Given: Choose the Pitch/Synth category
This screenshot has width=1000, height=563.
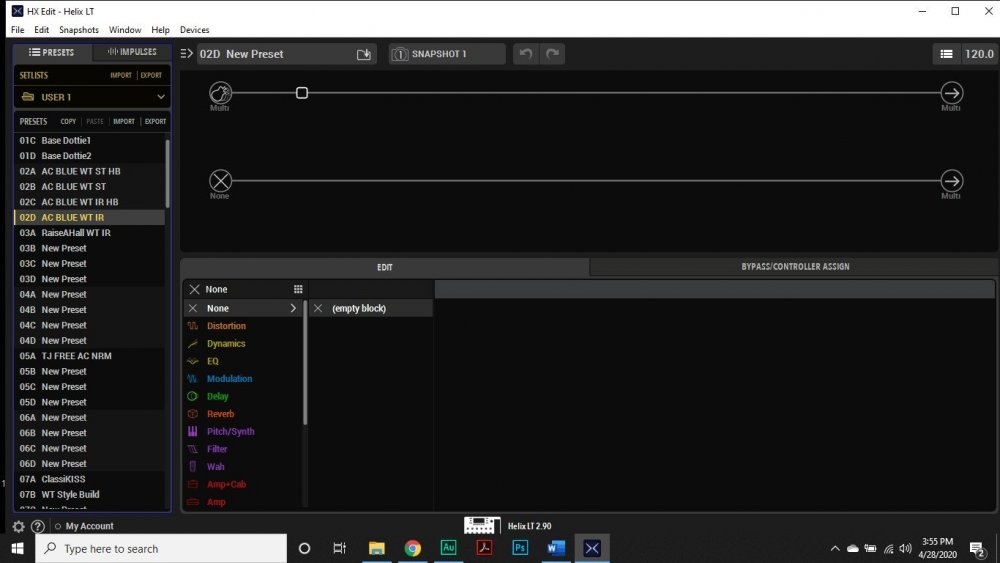Looking at the screenshot, I should click(x=244, y=432).
